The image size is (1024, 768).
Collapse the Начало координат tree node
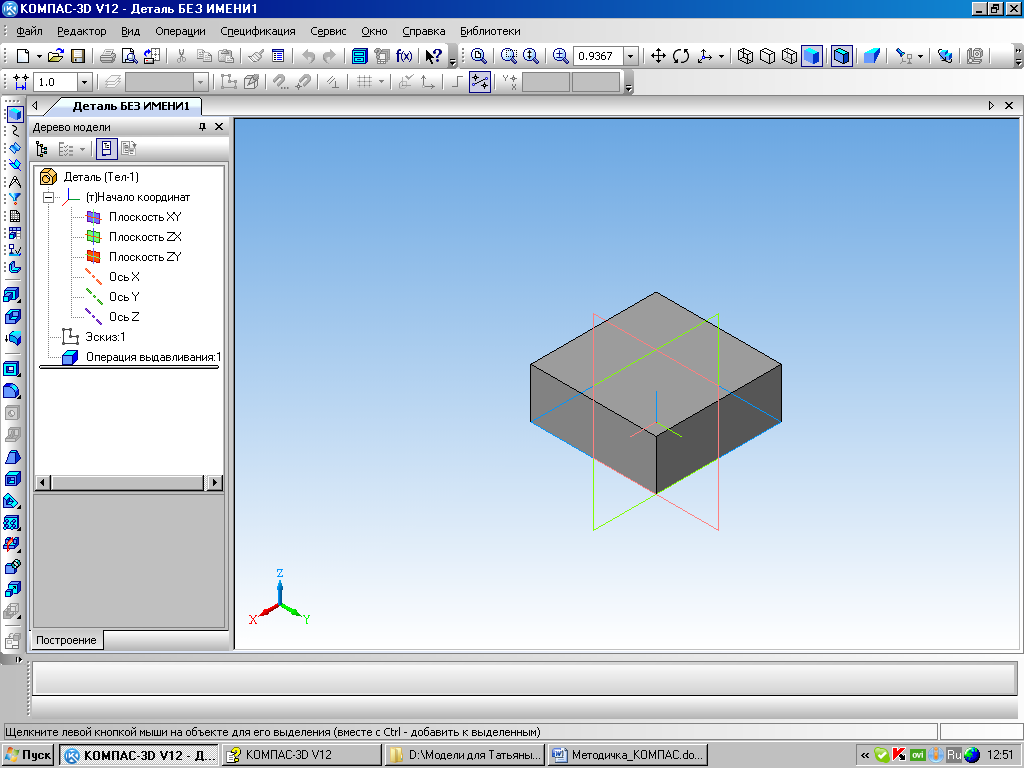48,197
